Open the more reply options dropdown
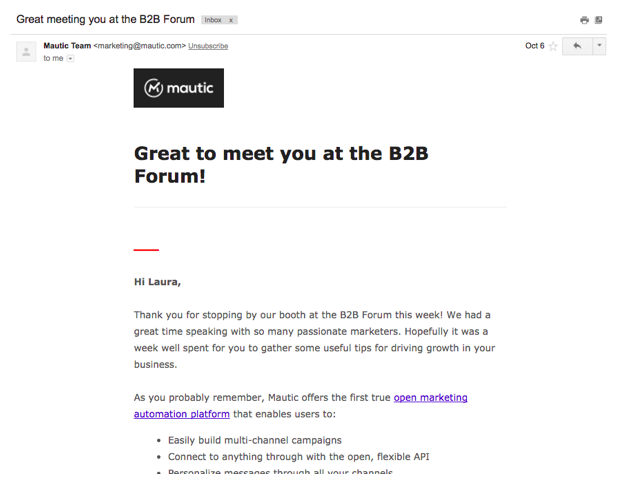628x477 pixels. 599,46
